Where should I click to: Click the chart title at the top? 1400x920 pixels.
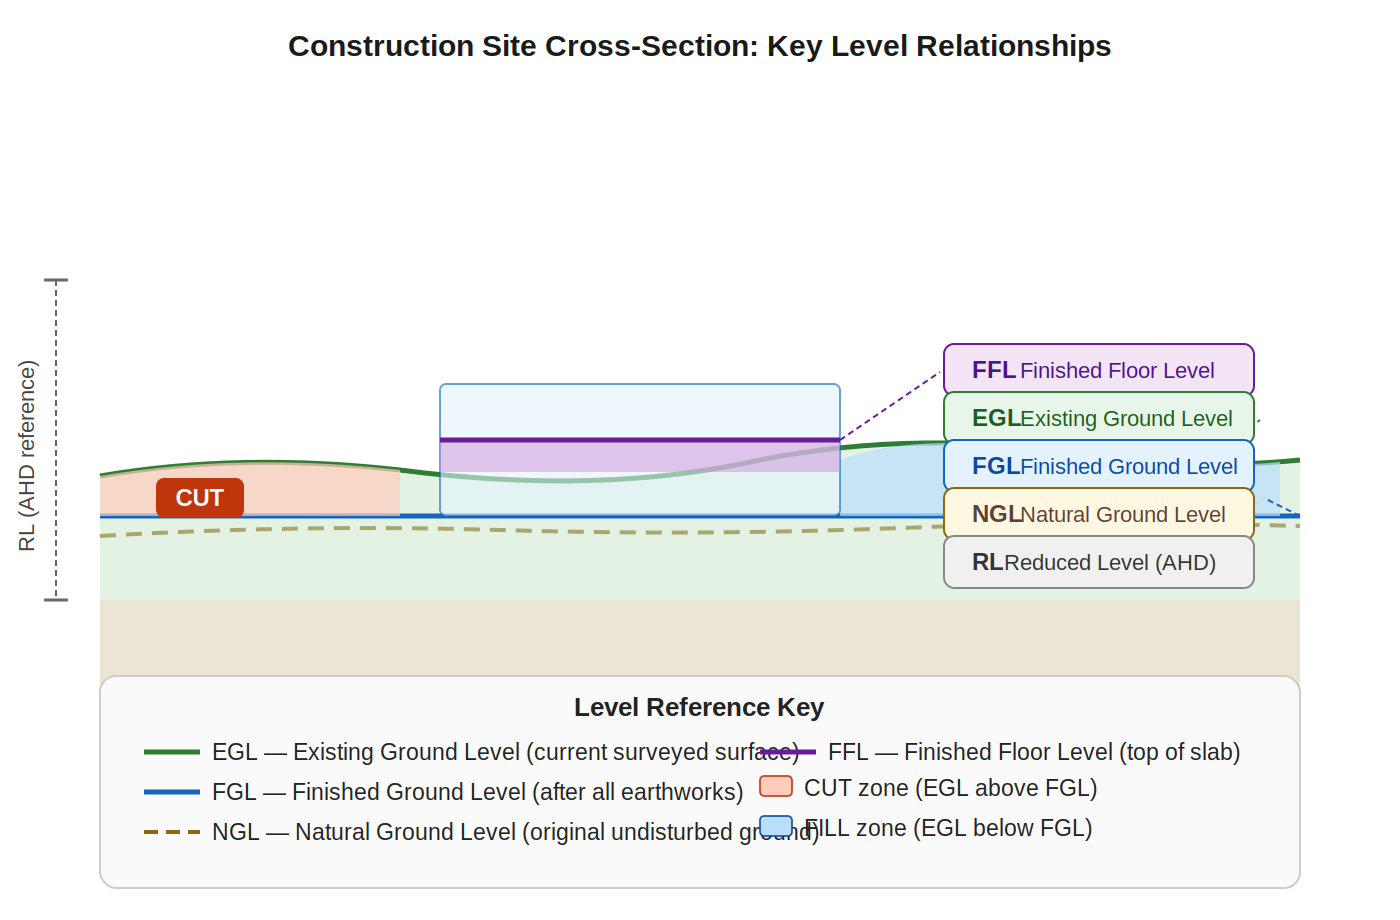click(699, 46)
